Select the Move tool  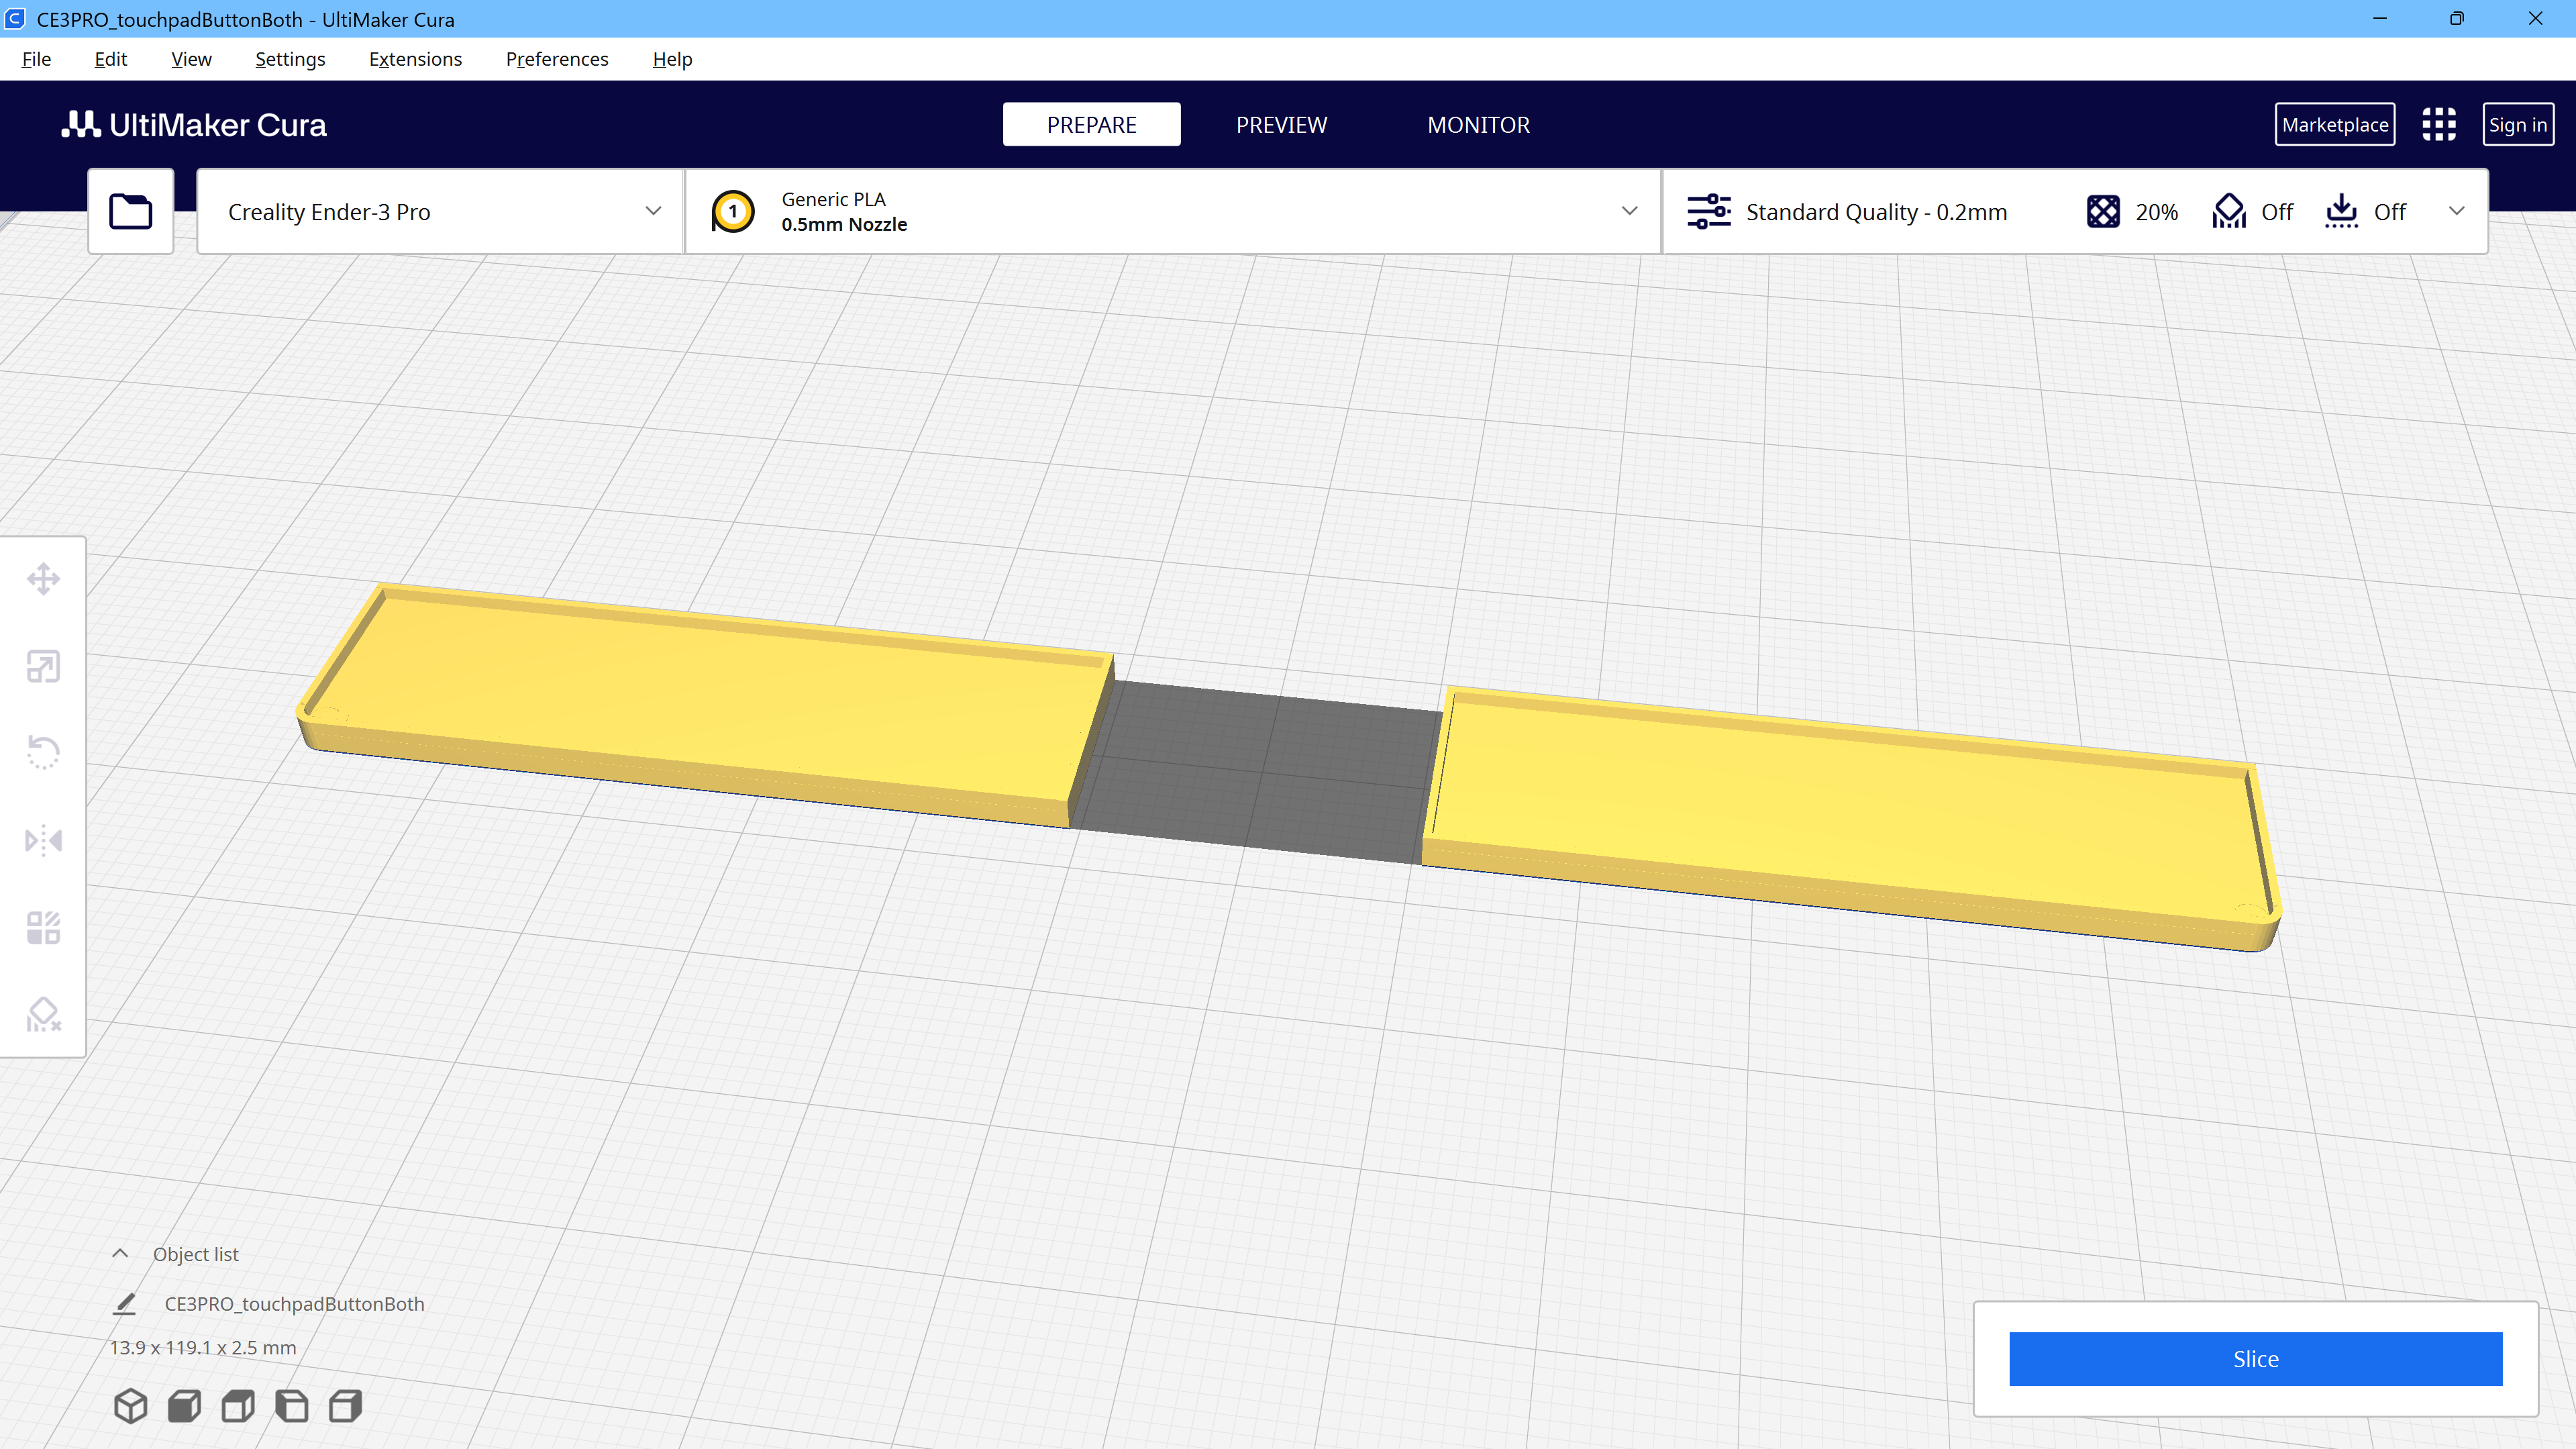(43, 579)
